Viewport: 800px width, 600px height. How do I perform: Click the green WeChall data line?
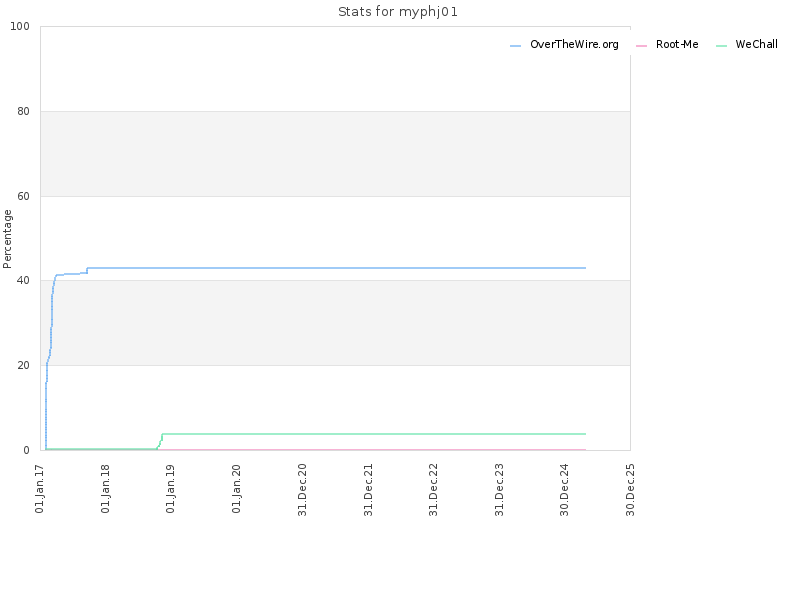pyautogui.click(x=373, y=434)
